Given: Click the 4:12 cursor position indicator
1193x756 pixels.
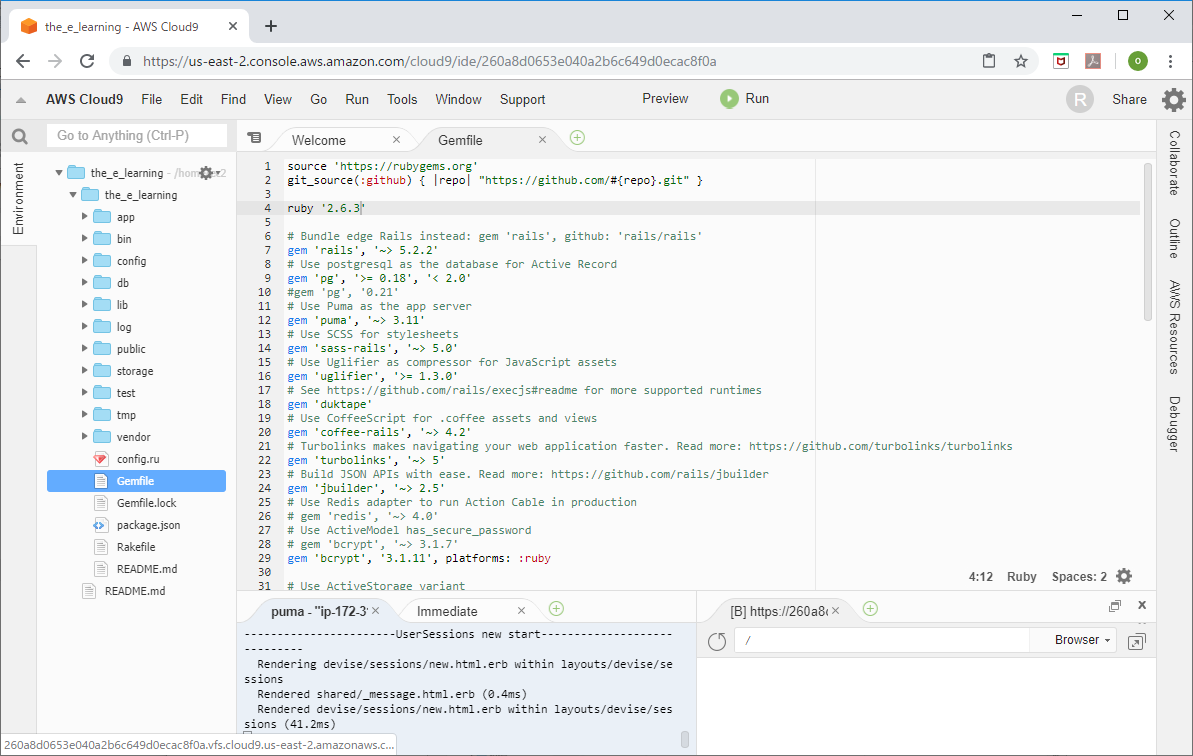Looking at the screenshot, I should pos(981,577).
